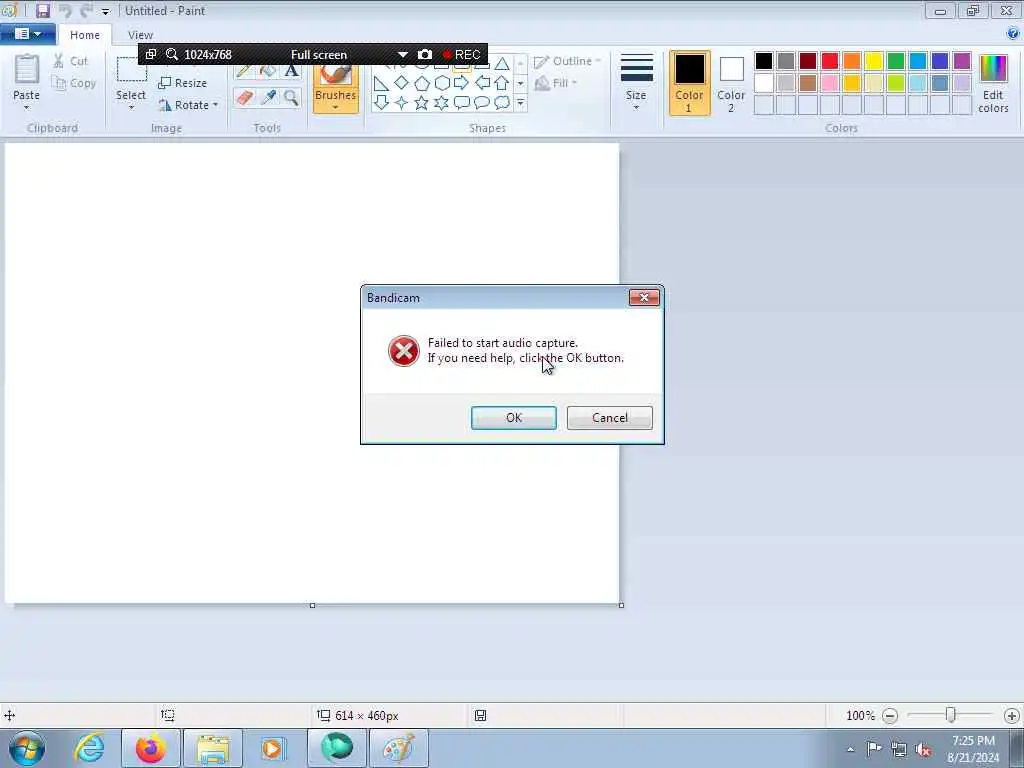Image resolution: width=1024 pixels, height=768 pixels.
Task: Click the Cut button
Action: (71, 61)
